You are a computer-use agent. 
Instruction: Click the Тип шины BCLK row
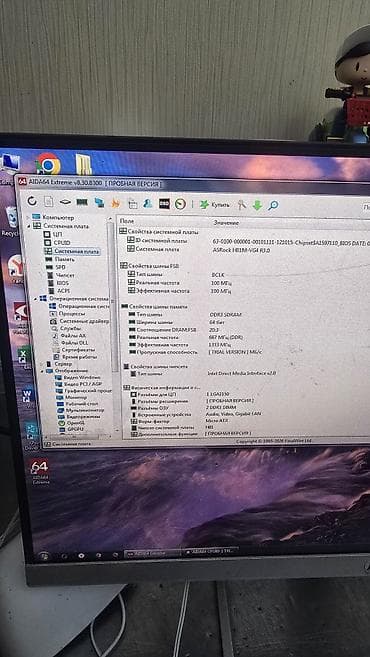(176, 274)
